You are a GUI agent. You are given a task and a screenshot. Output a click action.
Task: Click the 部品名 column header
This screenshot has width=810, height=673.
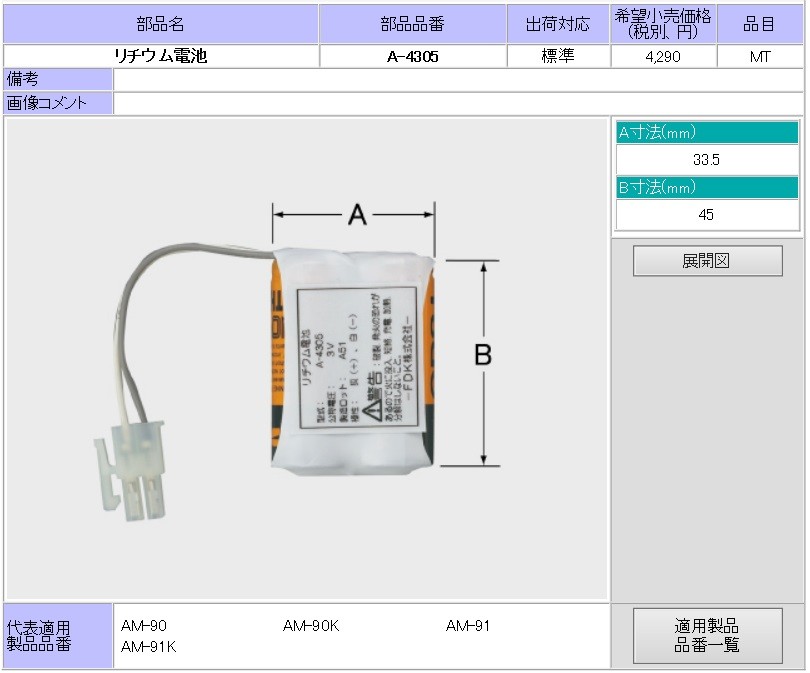coord(161,24)
